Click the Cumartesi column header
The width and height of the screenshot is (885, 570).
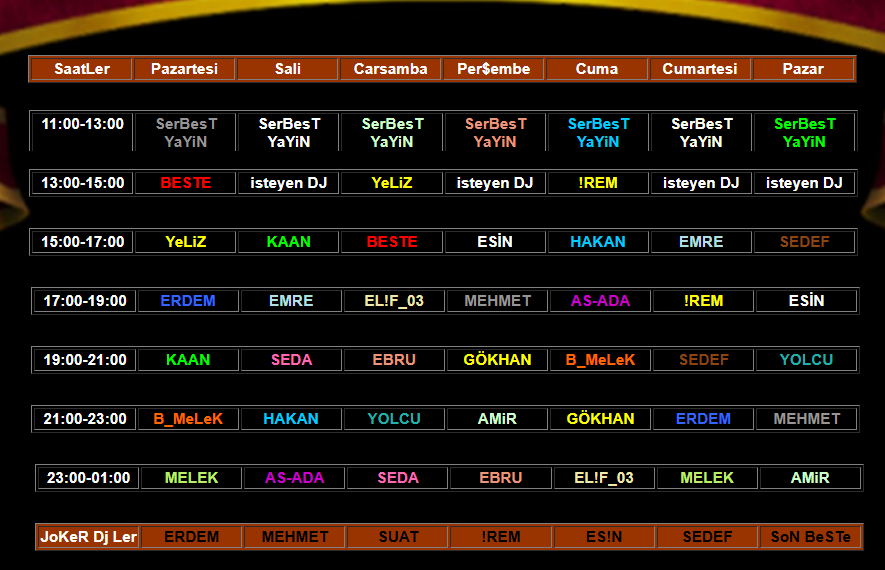pos(700,69)
